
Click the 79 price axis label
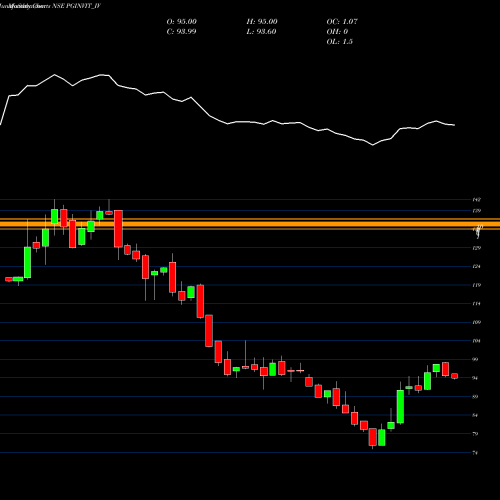tap(475, 434)
